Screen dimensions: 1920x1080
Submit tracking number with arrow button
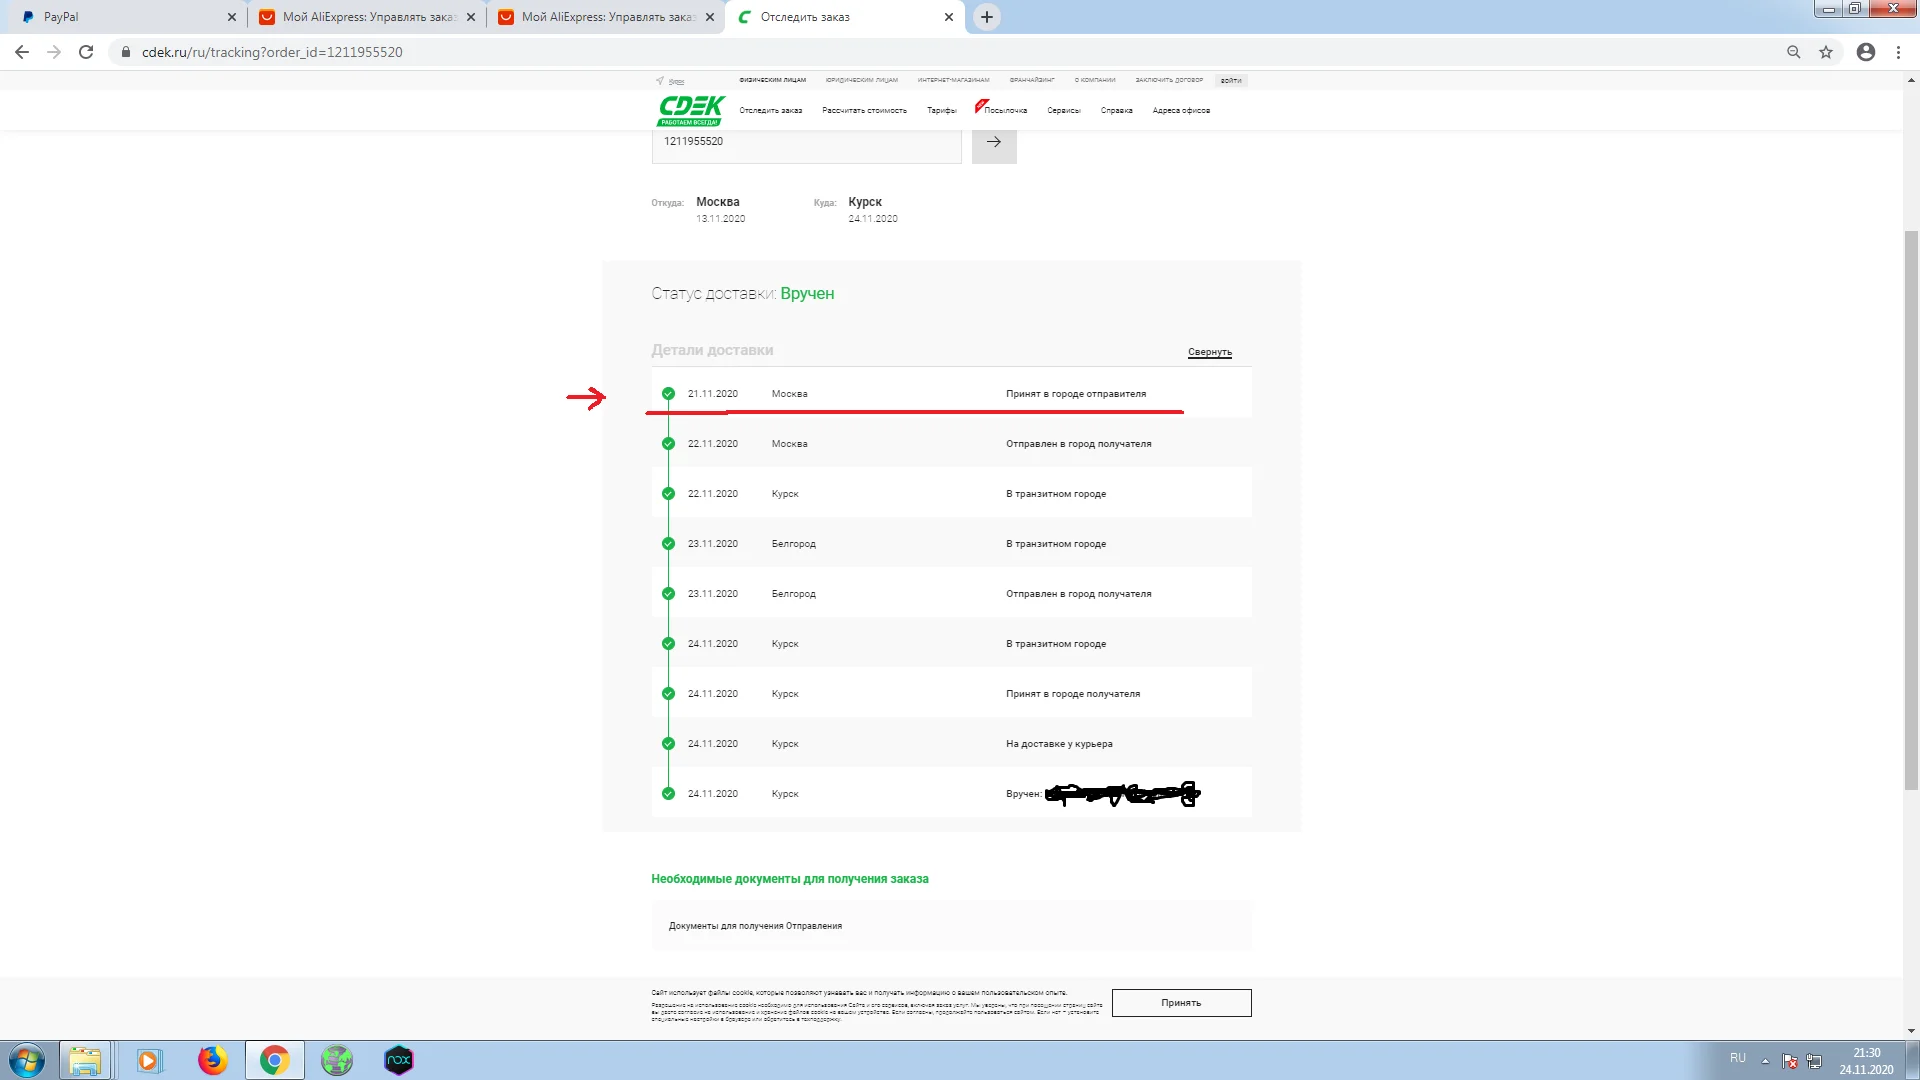(993, 142)
